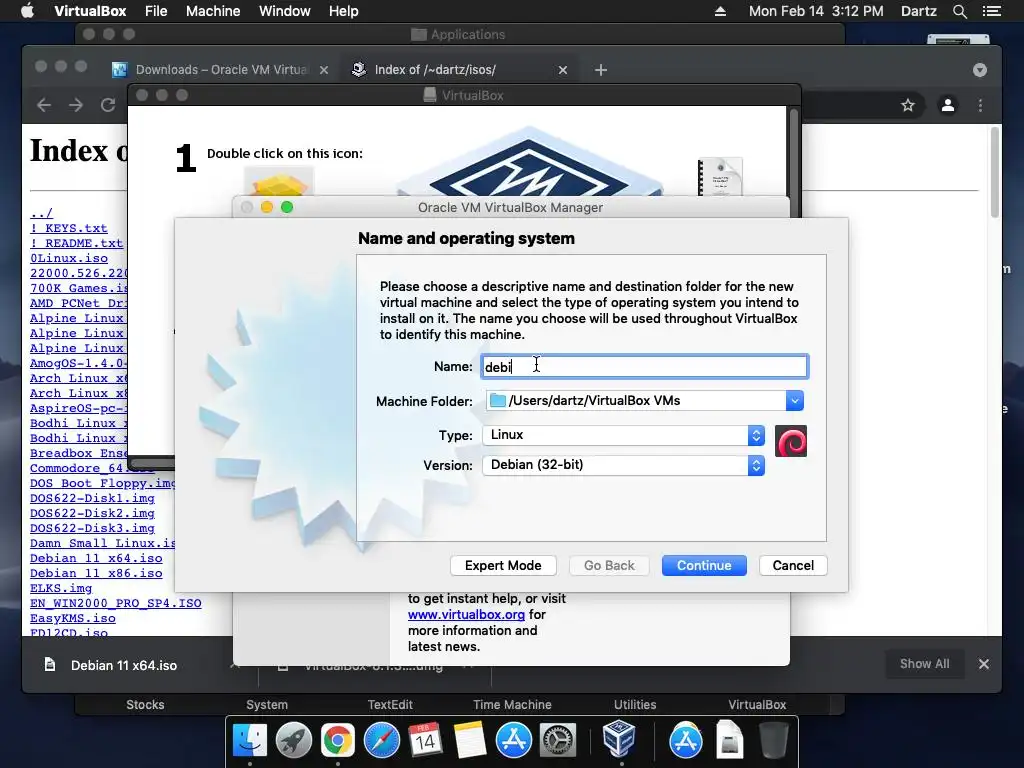Open the Chrome profile avatar
The height and width of the screenshot is (768, 1024).
click(948, 105)
